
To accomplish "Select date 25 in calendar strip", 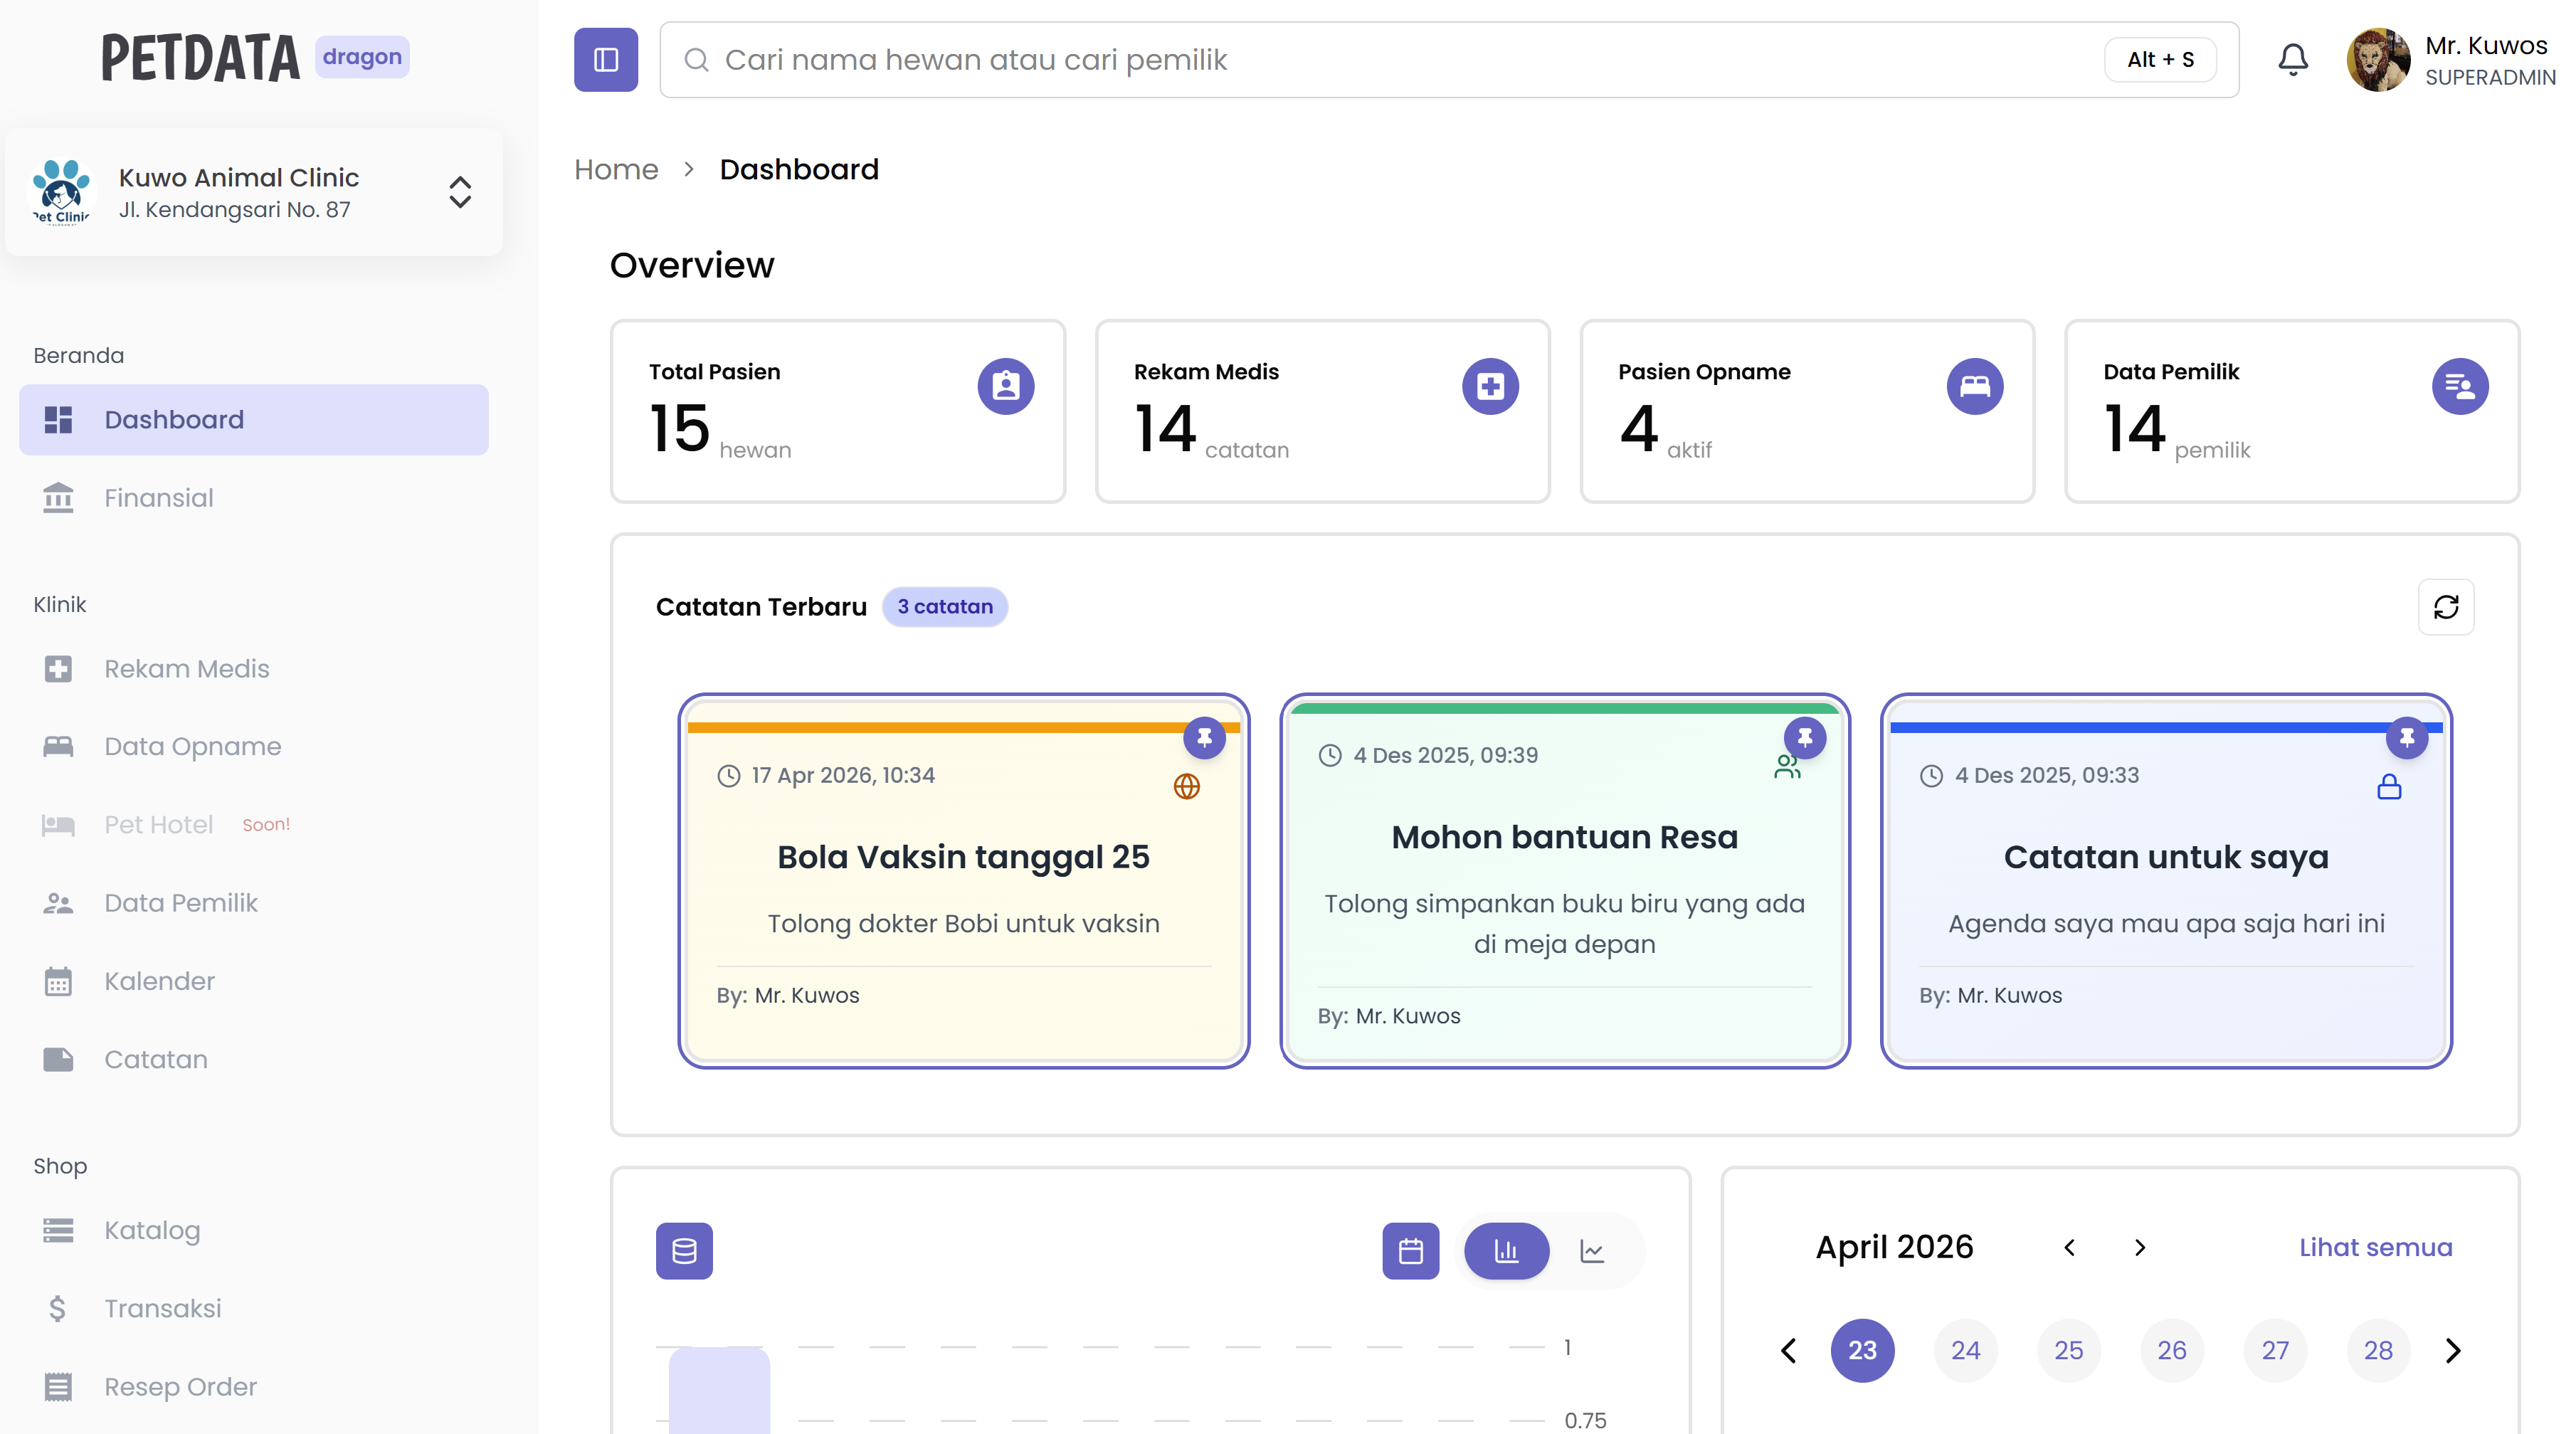I will coord(2068,1351).
